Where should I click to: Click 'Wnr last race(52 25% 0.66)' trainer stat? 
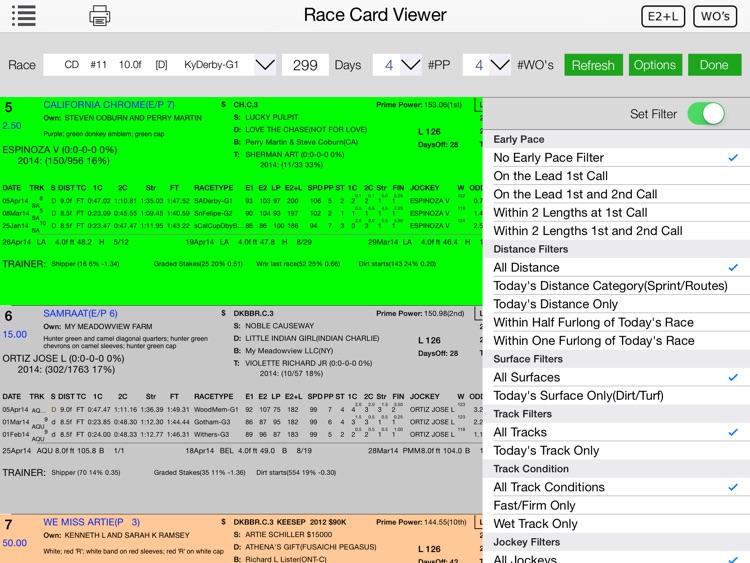[x=298, y=264]
